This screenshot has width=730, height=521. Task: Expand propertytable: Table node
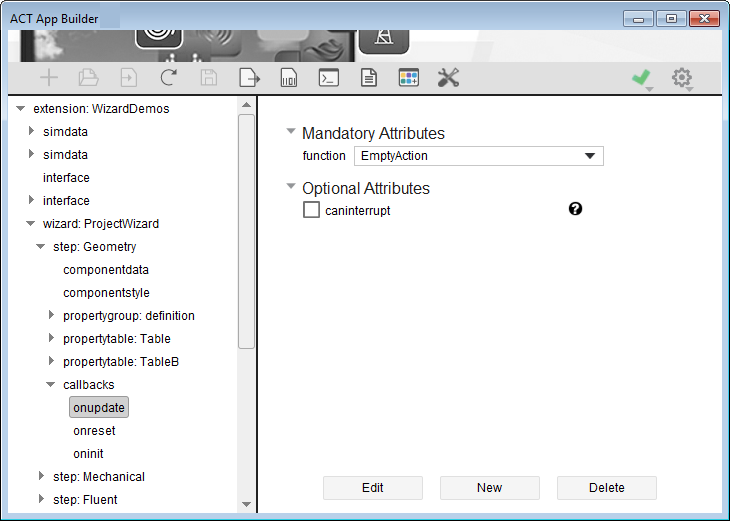click(x=52, y=338)
